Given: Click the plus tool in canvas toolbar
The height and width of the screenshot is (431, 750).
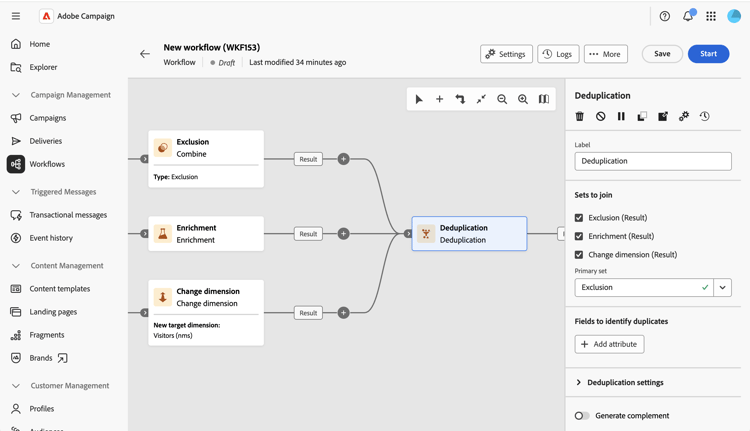Looking at the screenshot, I should coord(440,99).
